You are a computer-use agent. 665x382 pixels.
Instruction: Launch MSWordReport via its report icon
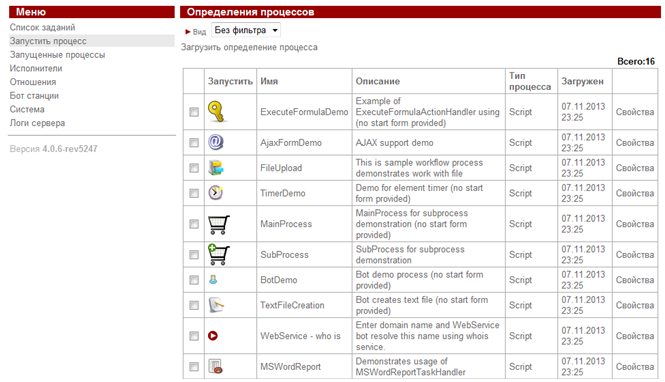coord(215,366)
